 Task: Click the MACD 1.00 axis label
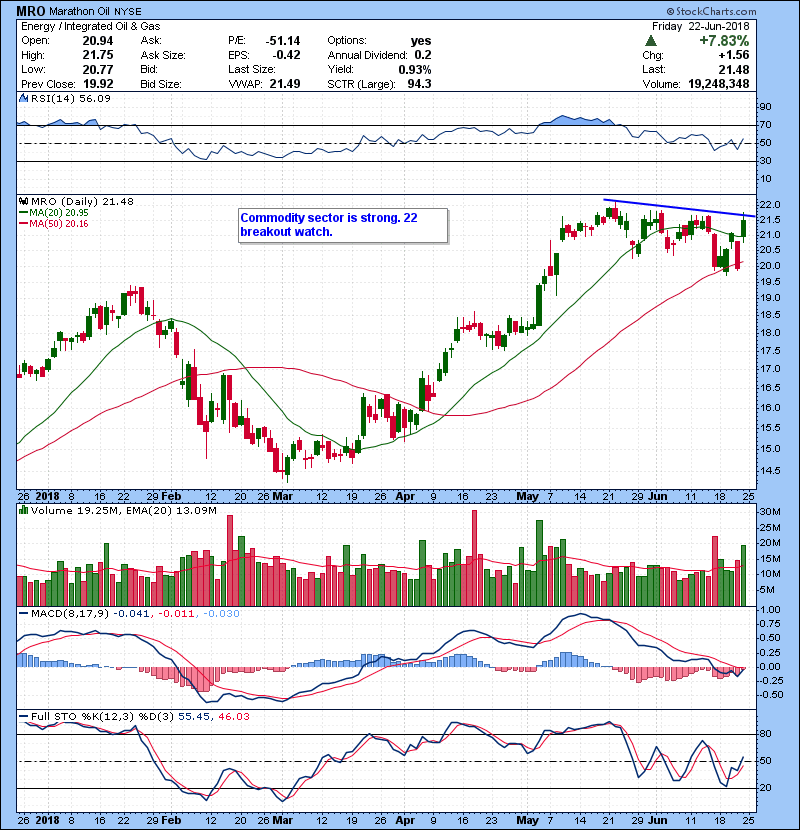pos(770,610)
